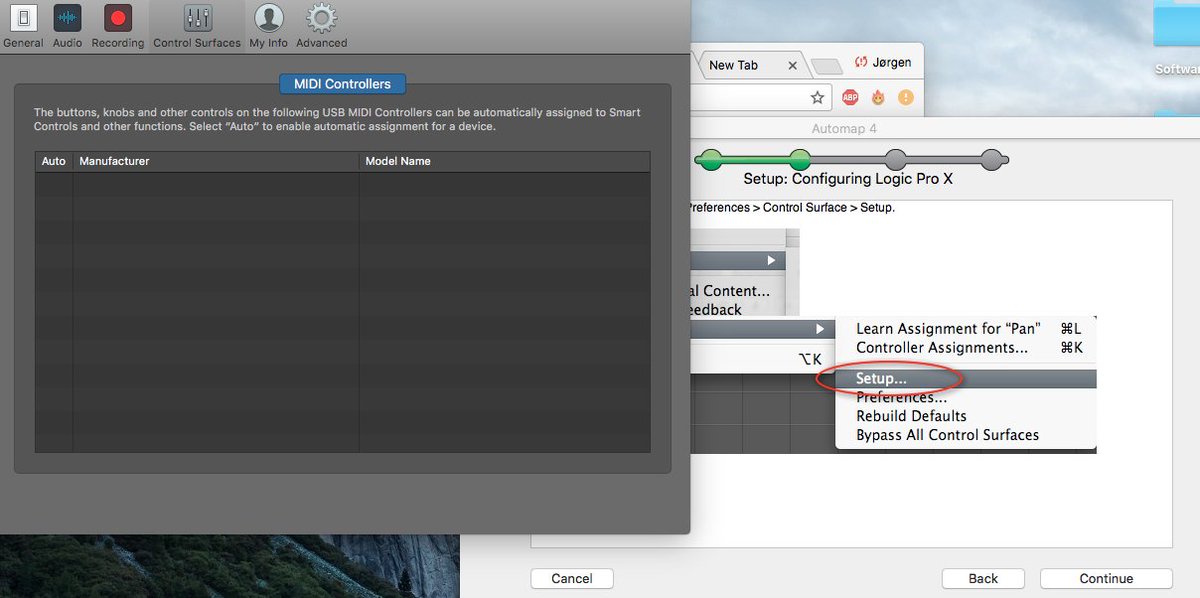The image size is (1200, 598).
Task: Cancel the Automap 4 setup
Action: (x=572, y=578)
